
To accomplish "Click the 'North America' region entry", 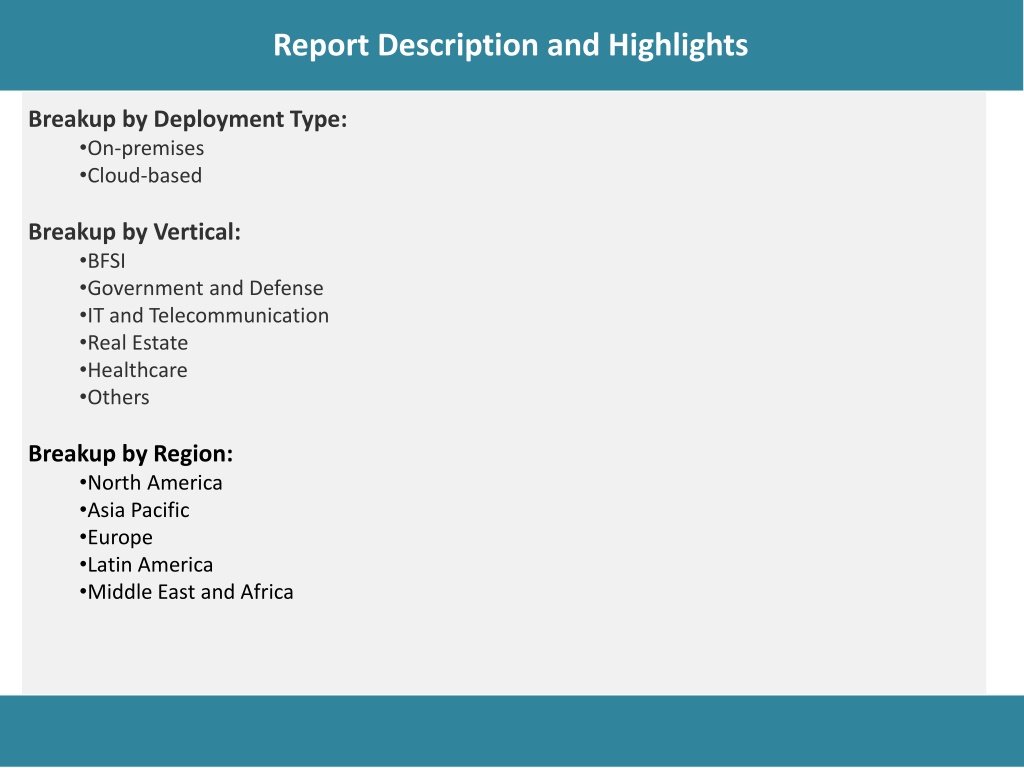I will 151,483.
